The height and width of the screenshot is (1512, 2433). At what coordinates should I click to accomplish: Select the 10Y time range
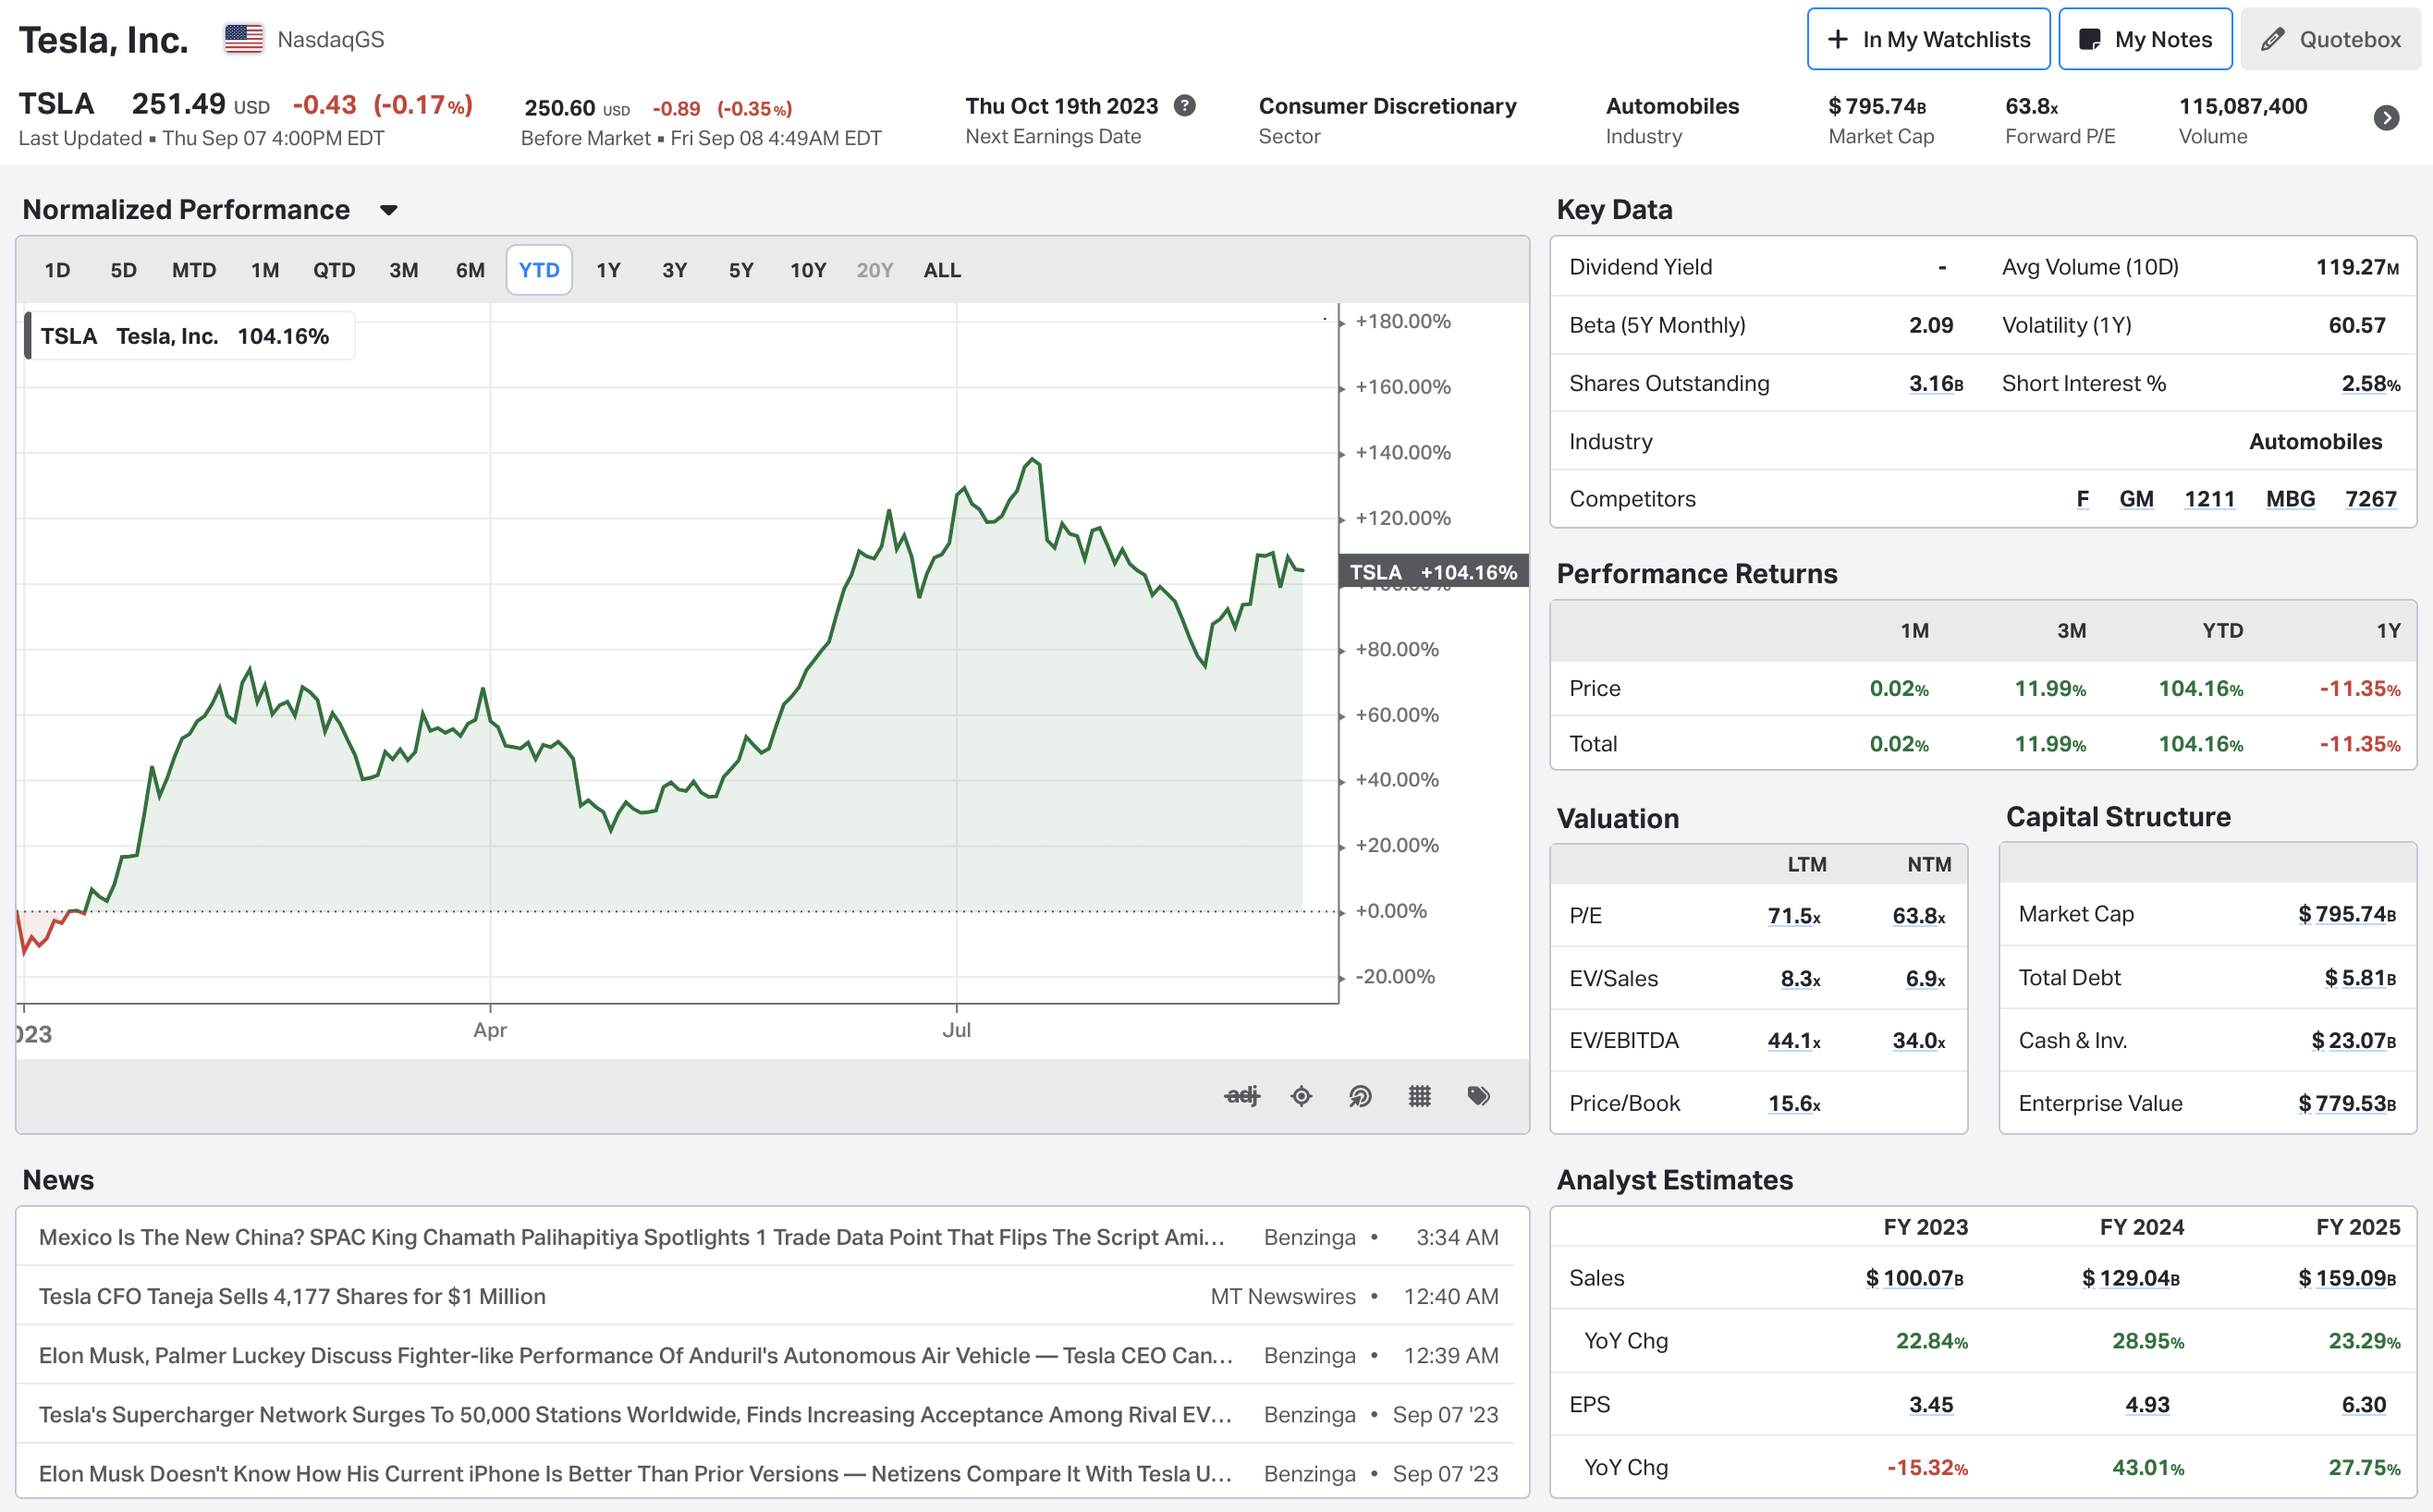point(808,270)
